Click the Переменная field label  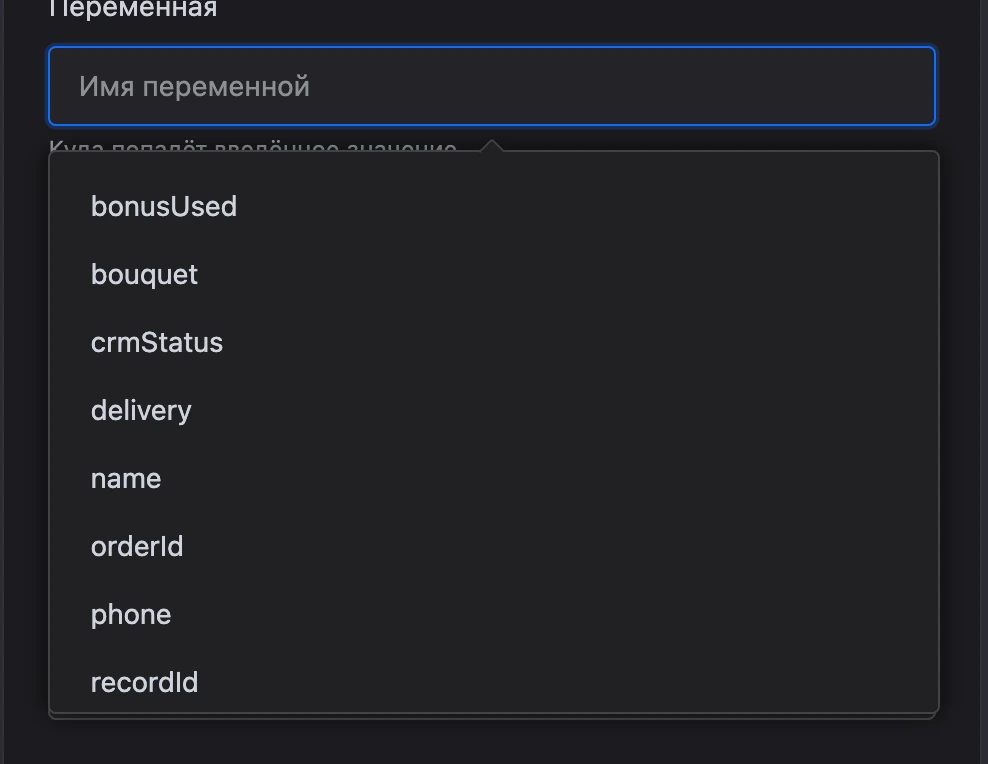pos(133,9)
